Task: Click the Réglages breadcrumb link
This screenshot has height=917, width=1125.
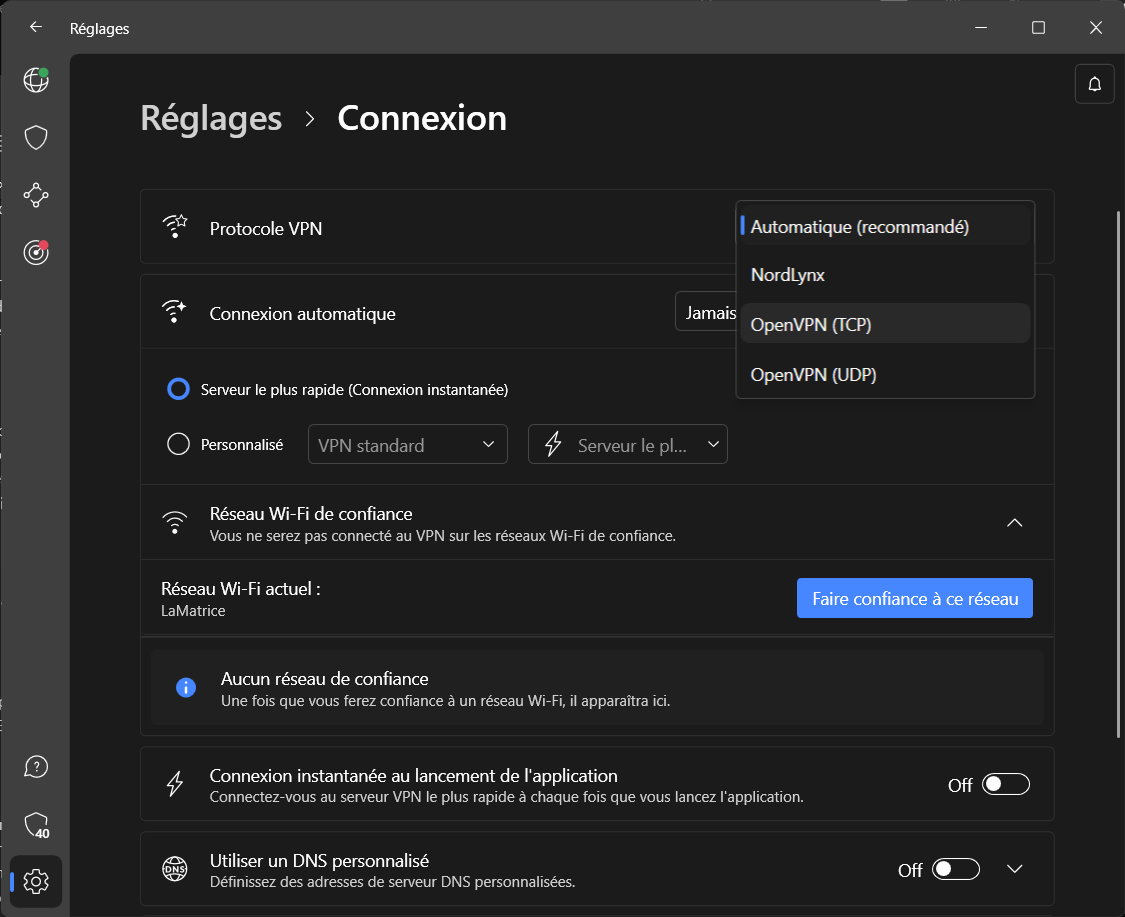Action: point(211,118)
